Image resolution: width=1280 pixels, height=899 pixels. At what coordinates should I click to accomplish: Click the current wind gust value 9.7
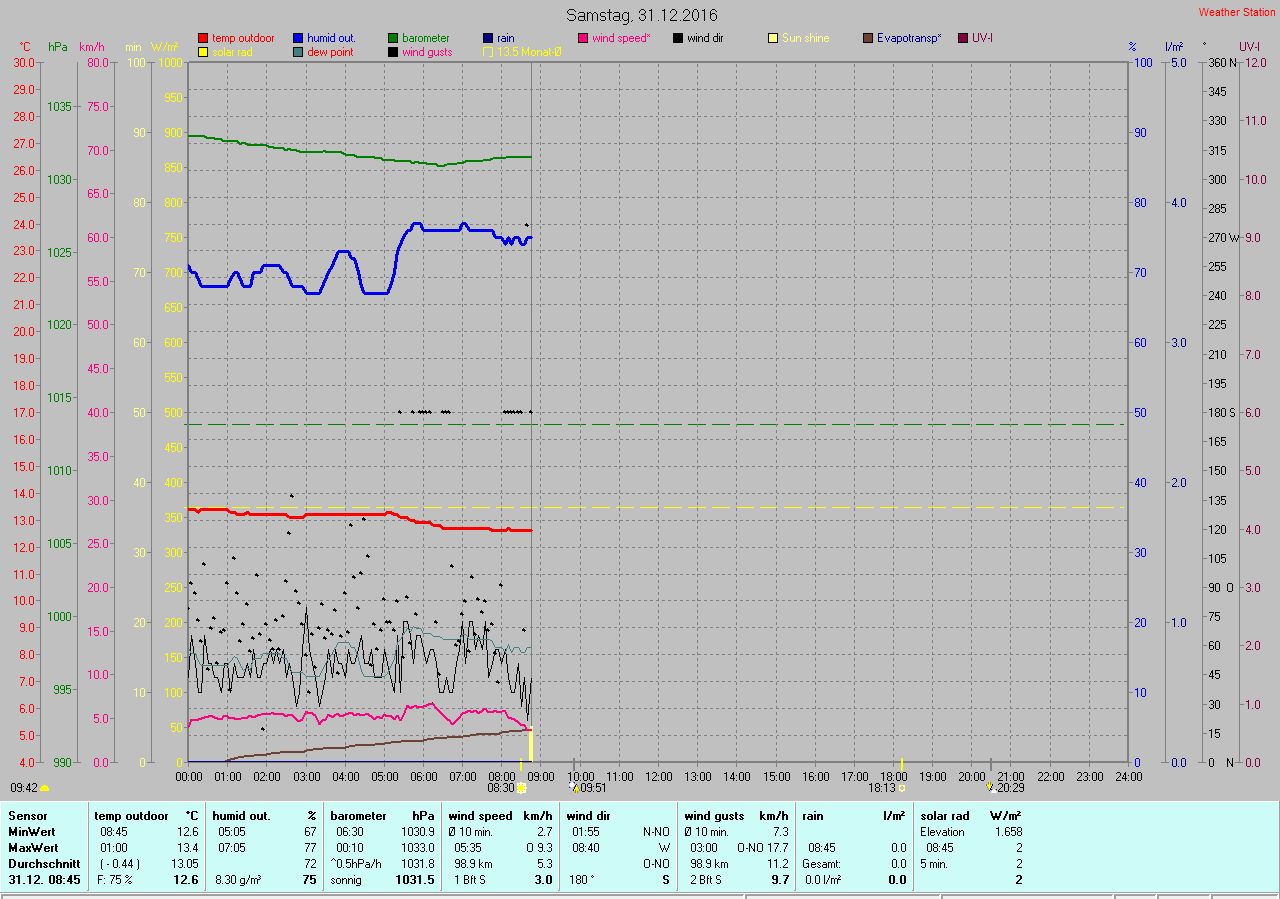780,880
